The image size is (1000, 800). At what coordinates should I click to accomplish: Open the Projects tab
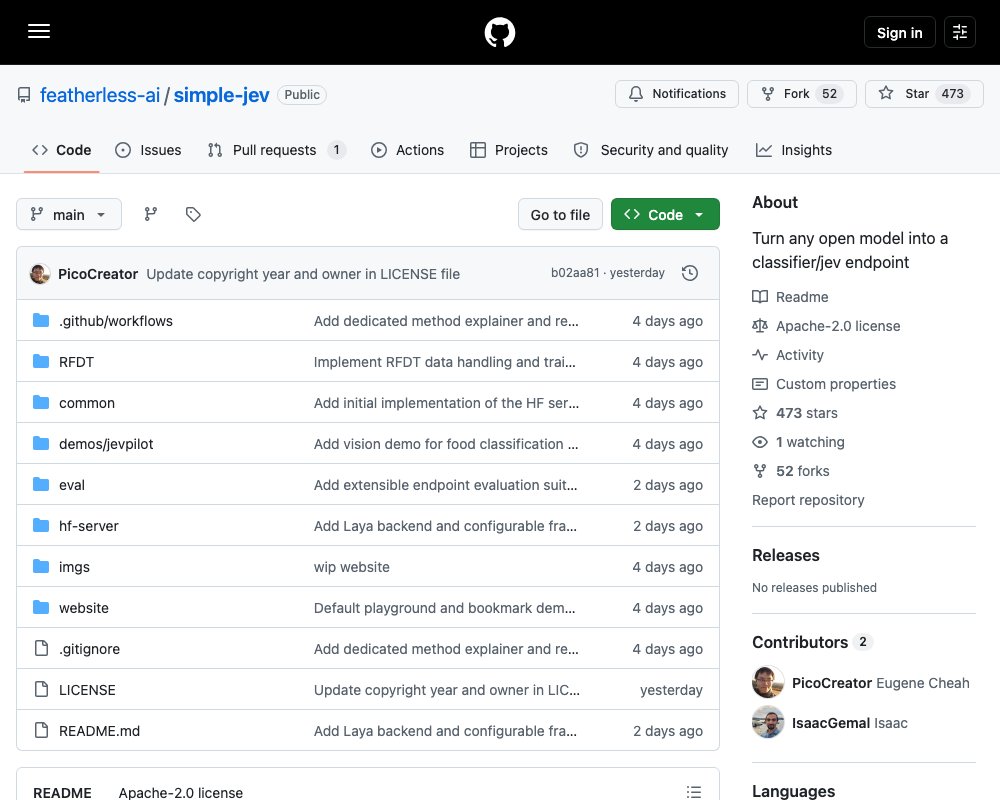click(509, 150)
